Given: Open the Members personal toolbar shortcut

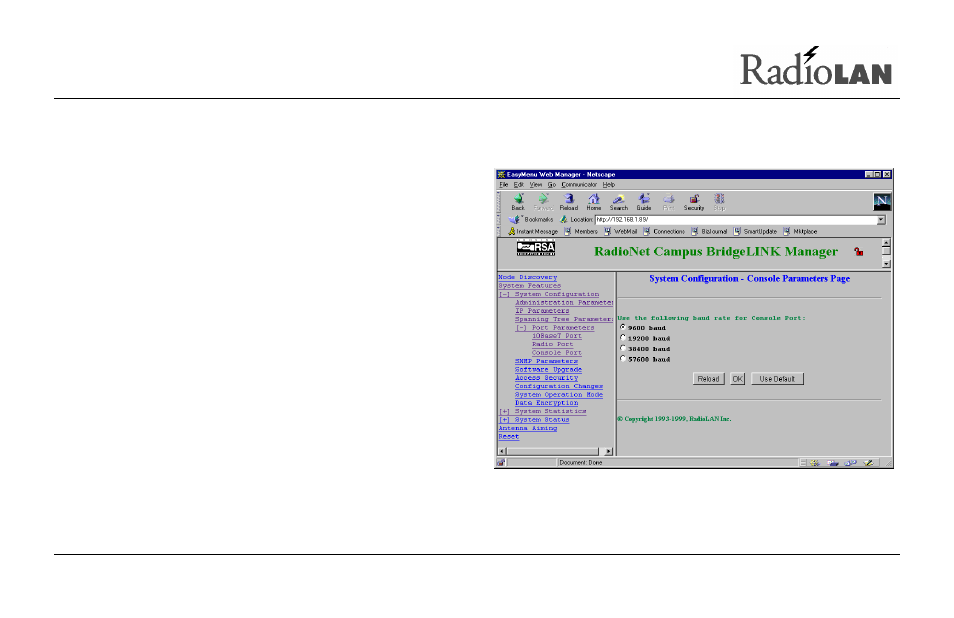Looking at the screenshot, I should click(x=581, y=232).
